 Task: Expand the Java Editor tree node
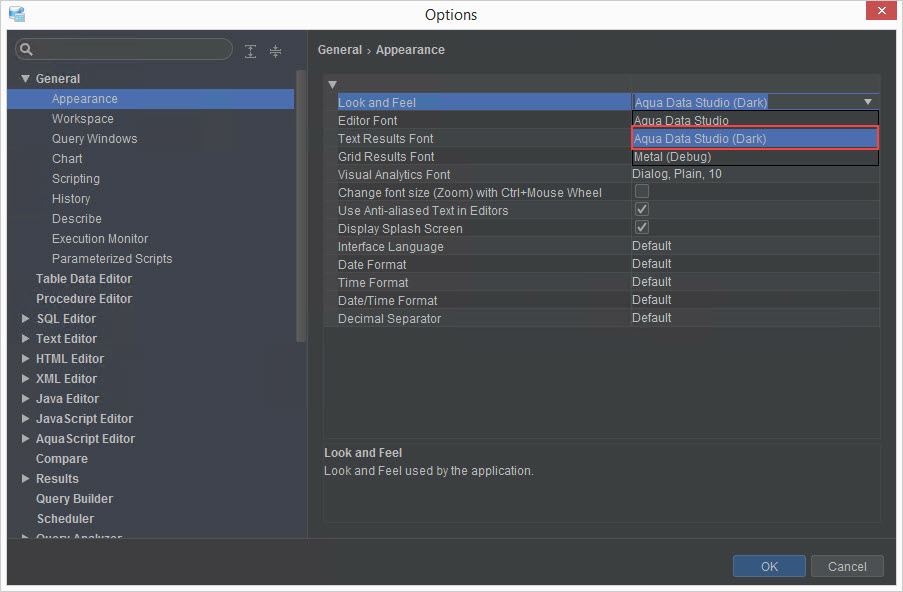[26, 399]
